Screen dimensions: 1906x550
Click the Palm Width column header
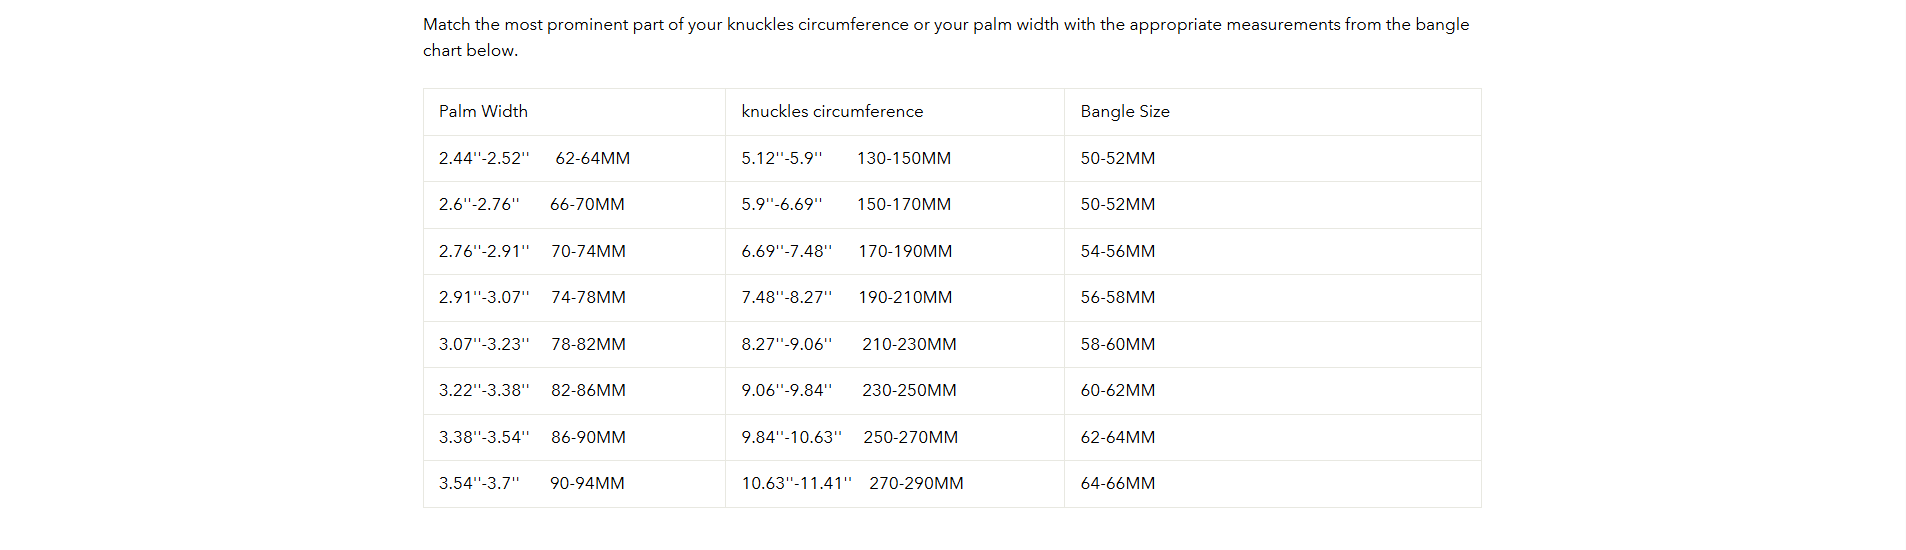click(574, 112)
